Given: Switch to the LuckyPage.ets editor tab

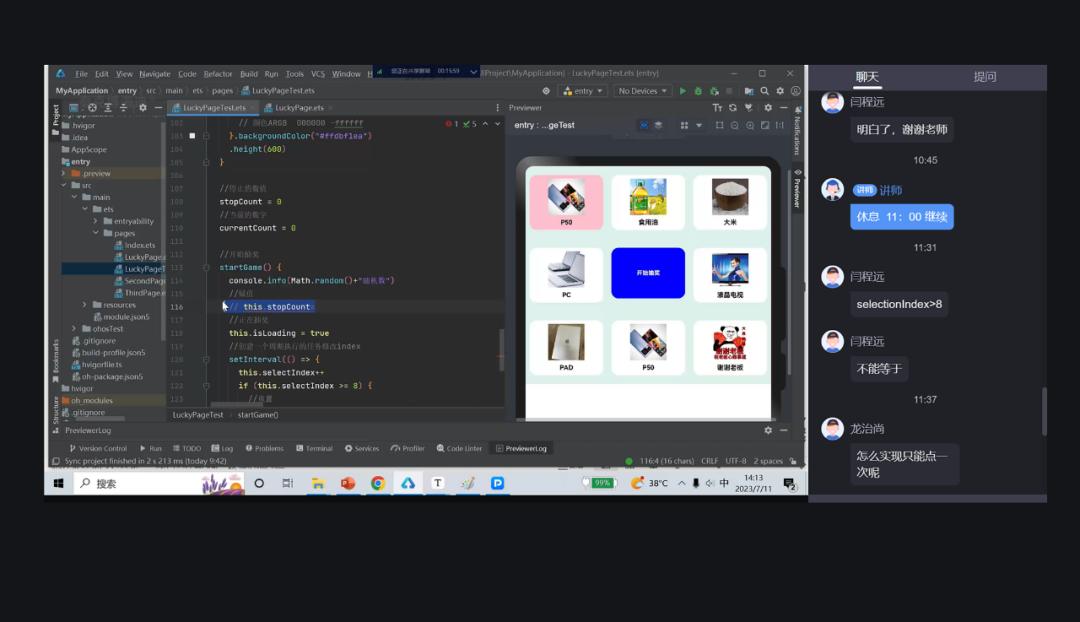Looking at the screenshot, I should point(299,108).
